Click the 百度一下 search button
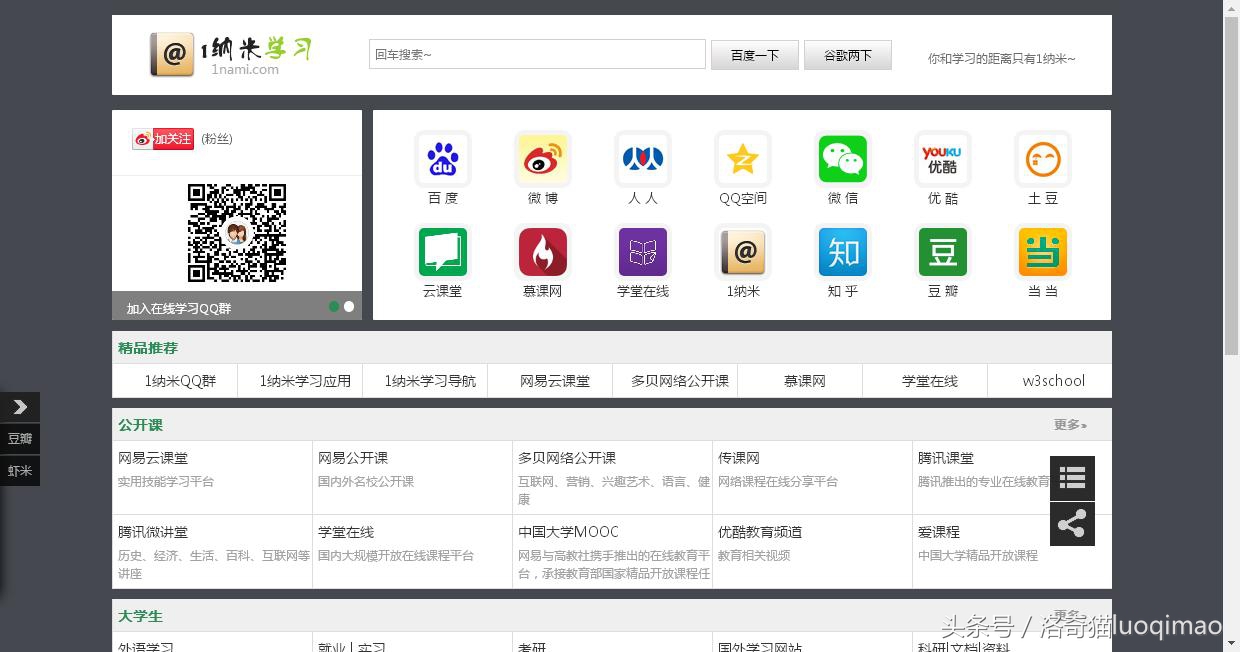The image size is (1240, 652). click(755, 55)
